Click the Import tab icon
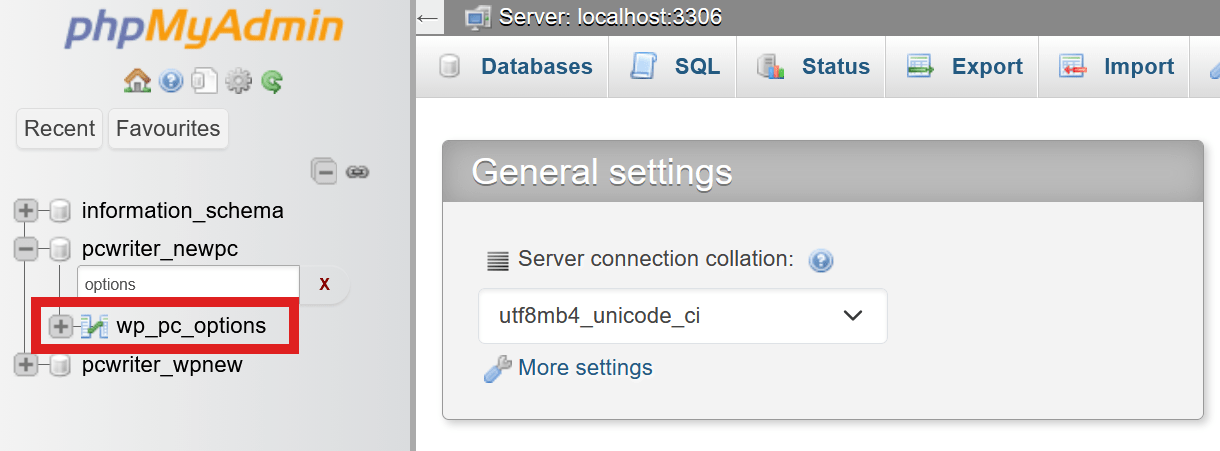This screenshot has height=451, width=1220. [1073, 67]
